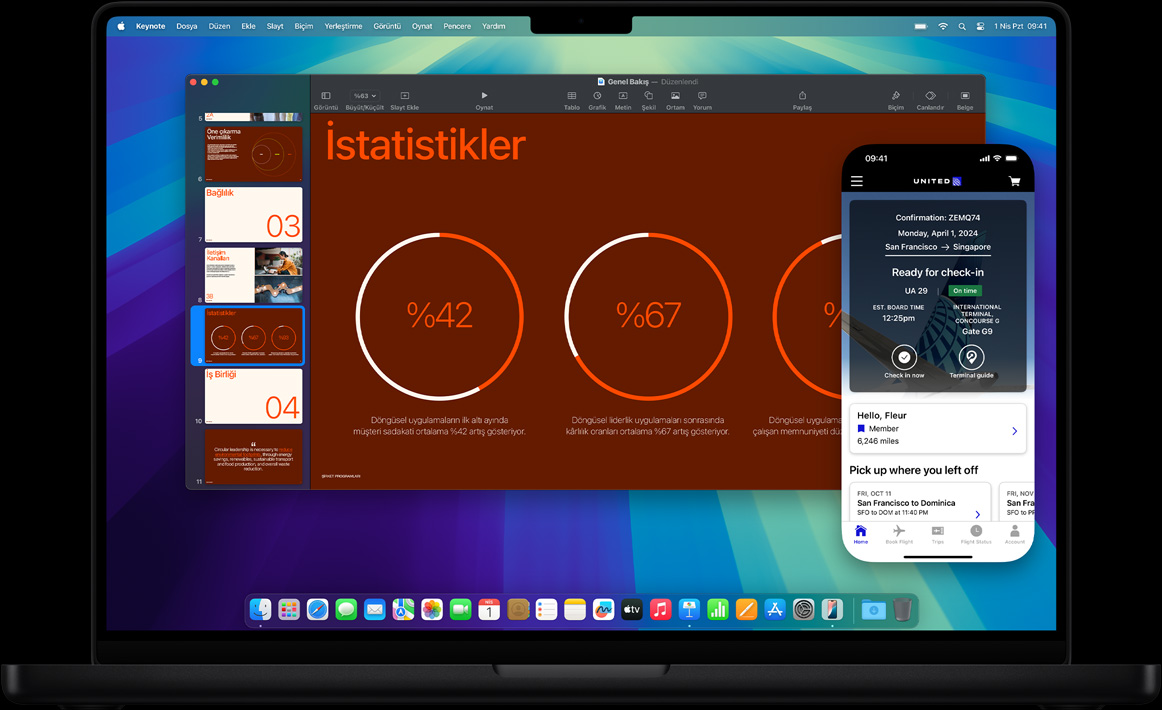Select the %42 circle chart

(439, 316)
